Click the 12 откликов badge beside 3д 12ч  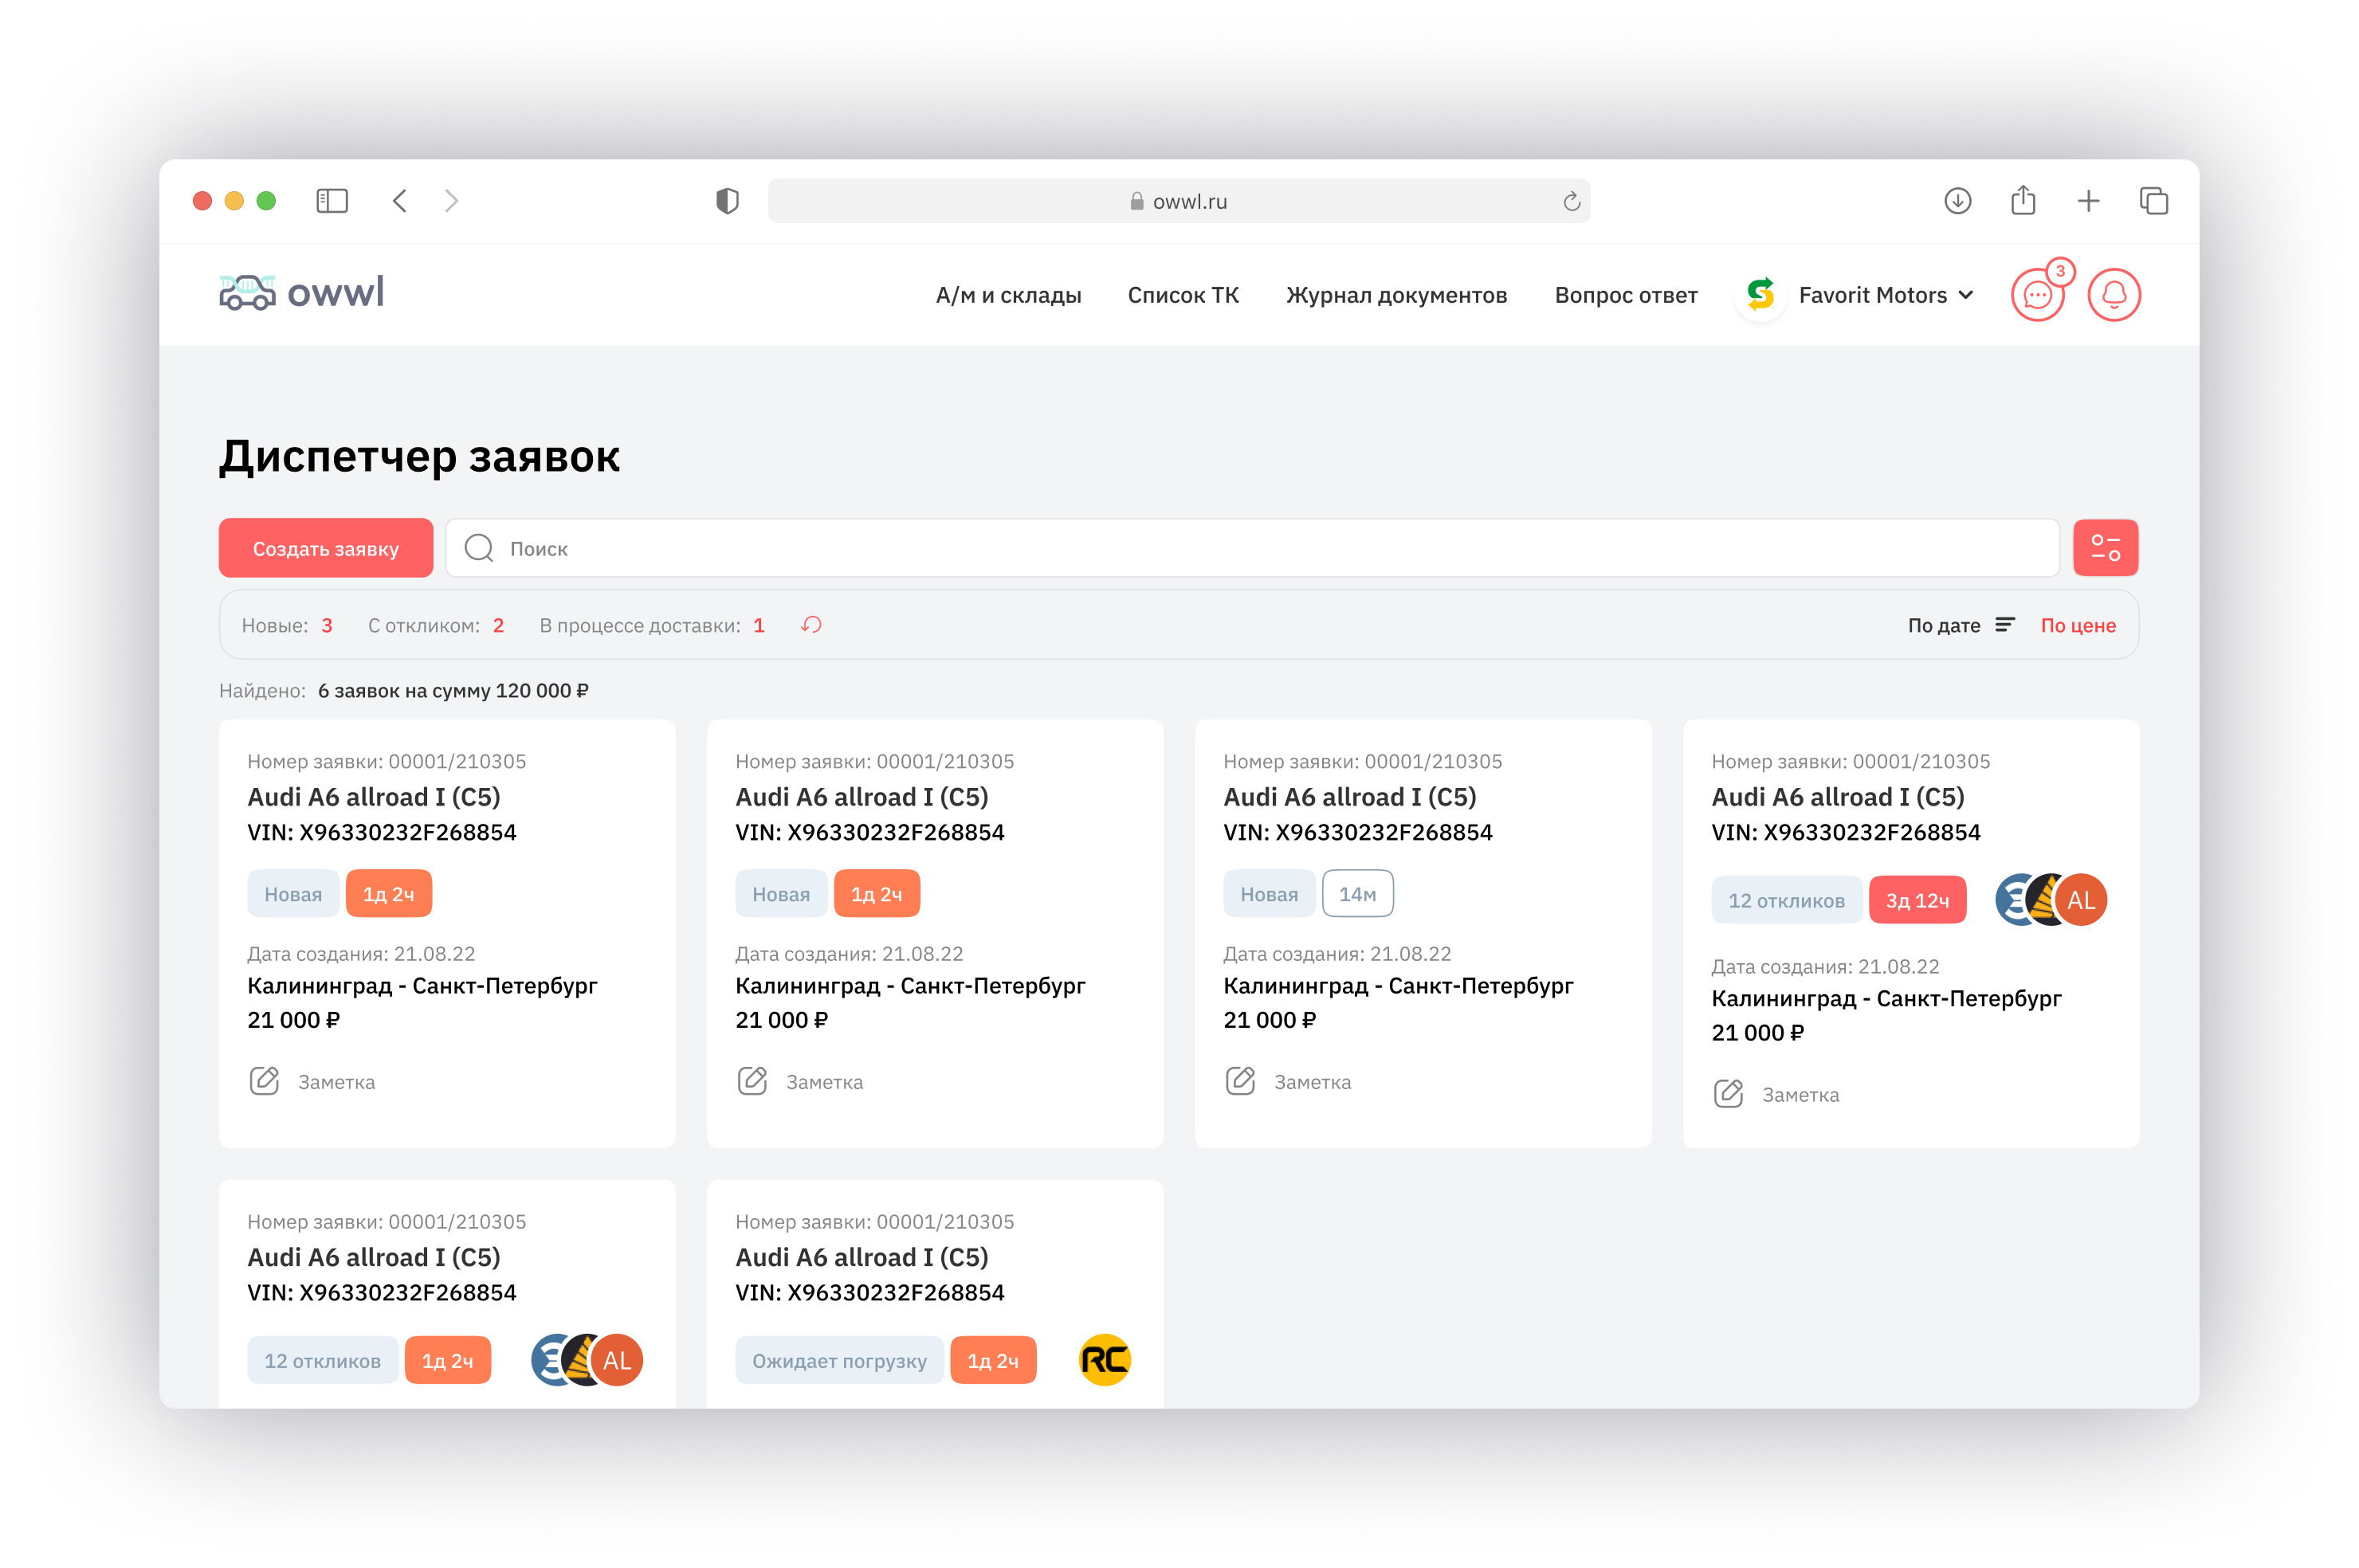1786,900
